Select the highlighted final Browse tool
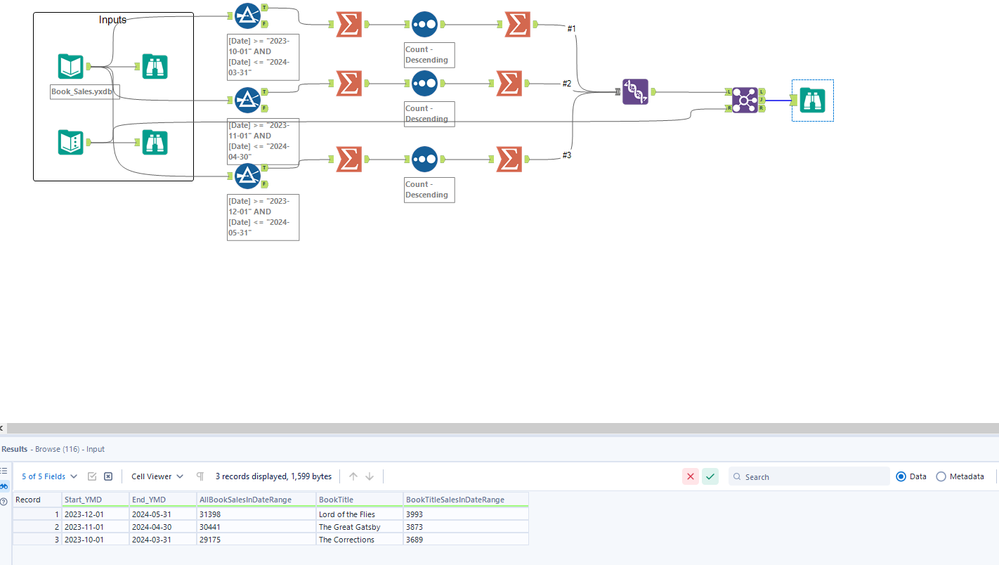The image size is (999, 565). click(812, 100)
